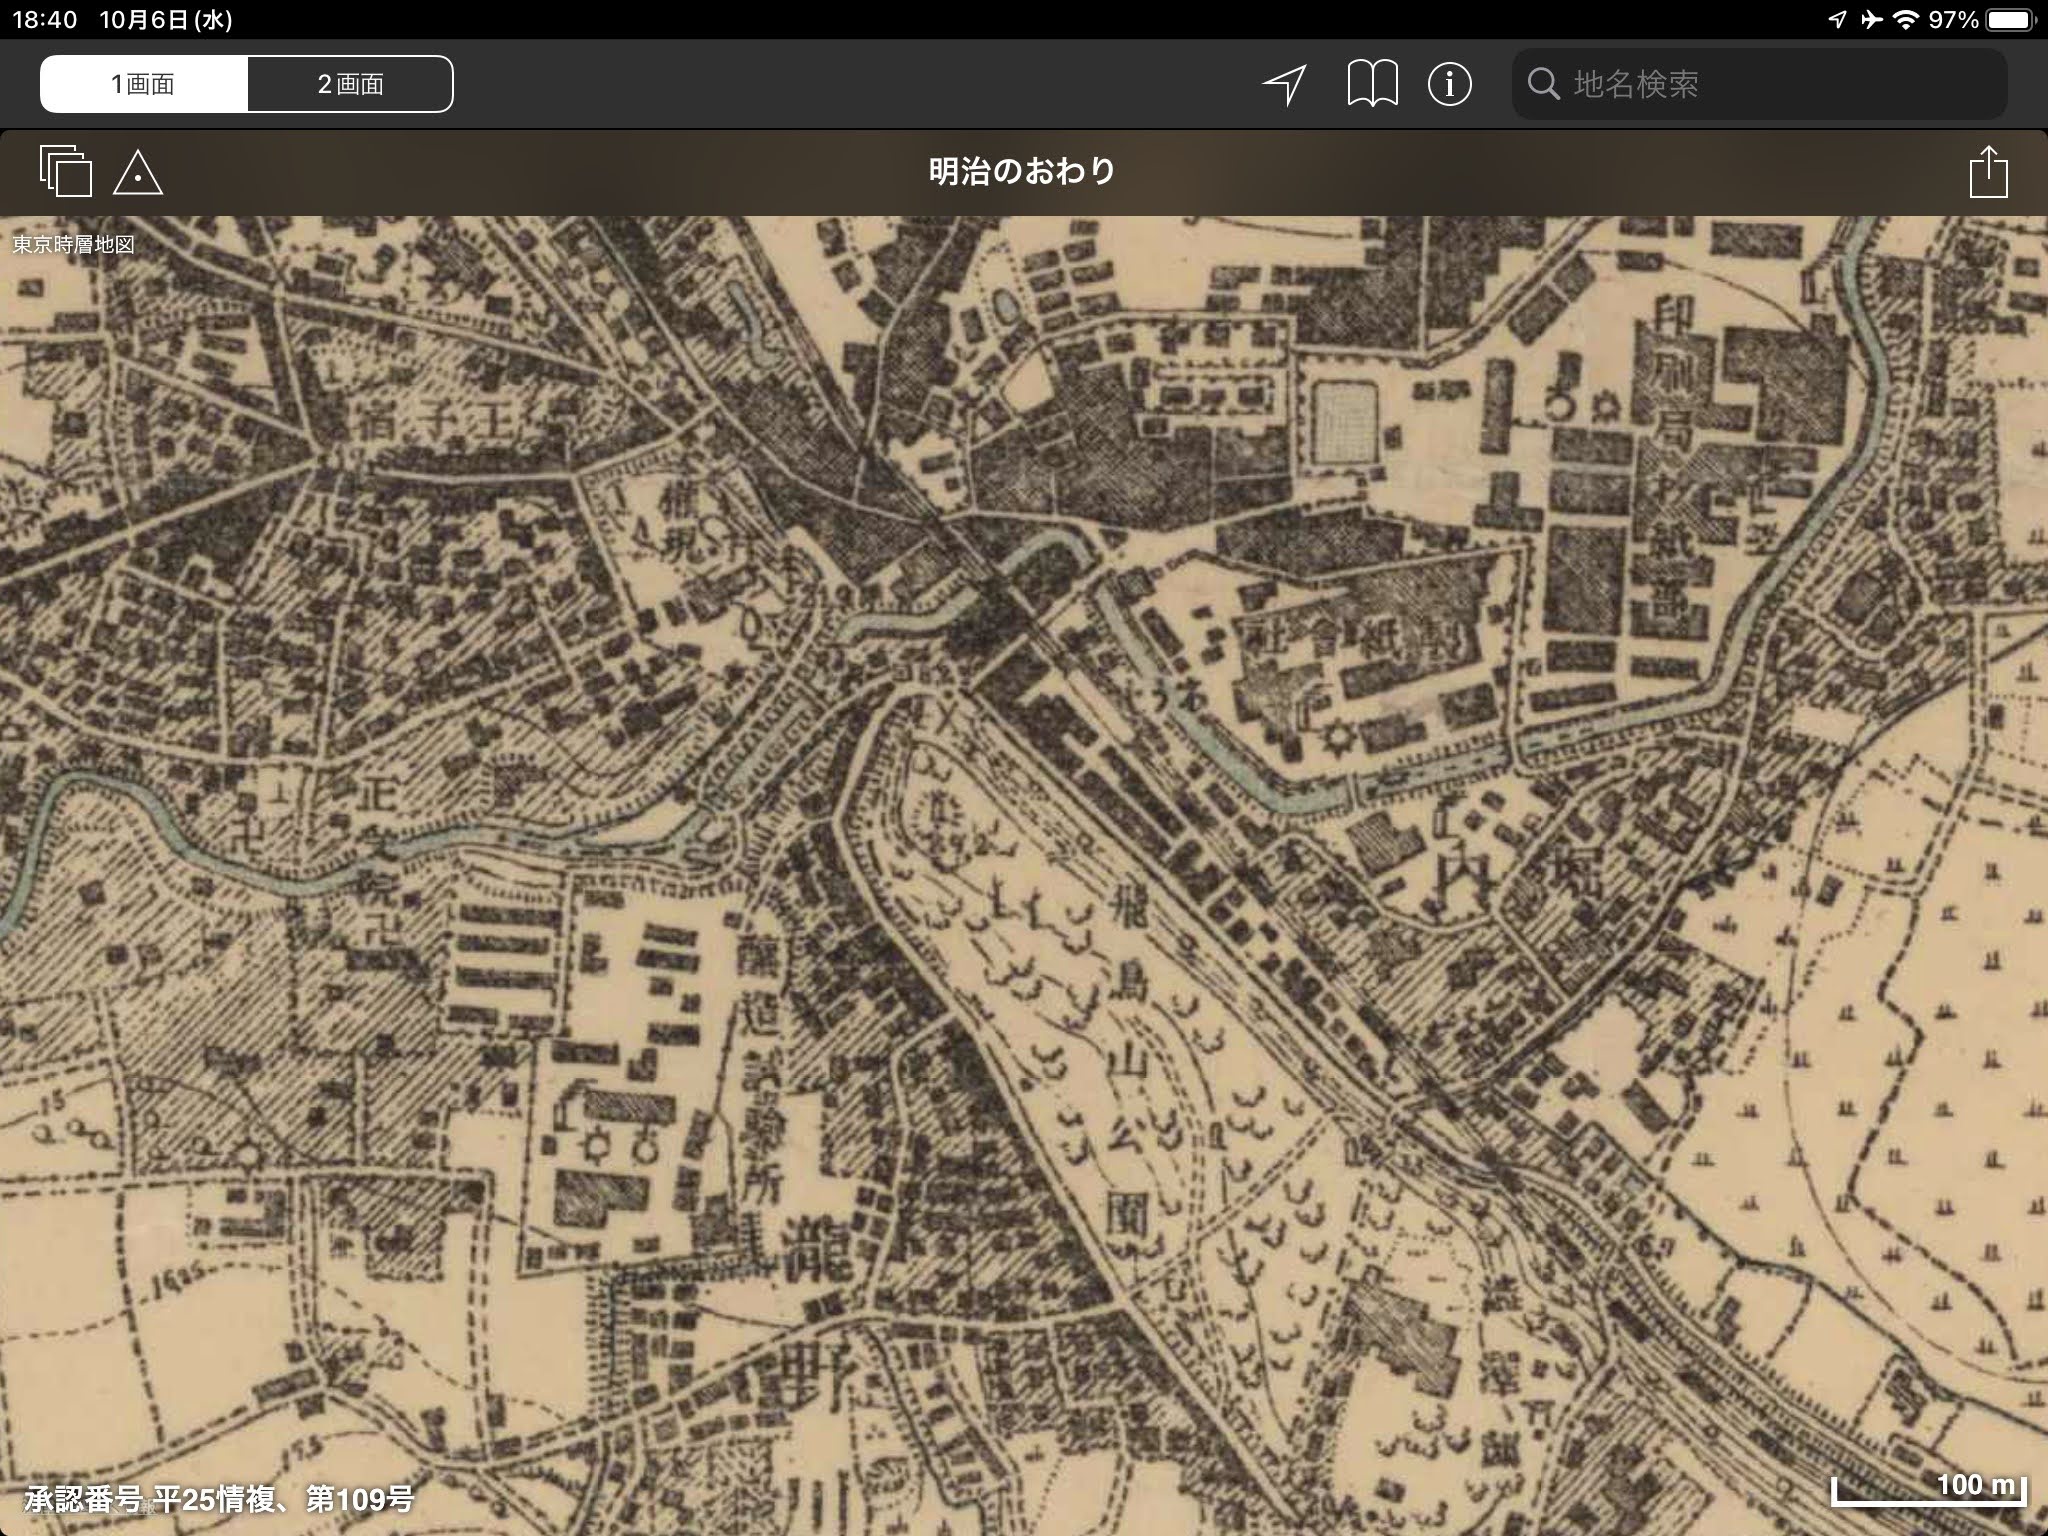The width and height of the screenshot is (2048, 1536).
Task: Tap the 承認番号 平25情複、第109号 notice
Action: click(x=218, y=1499)
